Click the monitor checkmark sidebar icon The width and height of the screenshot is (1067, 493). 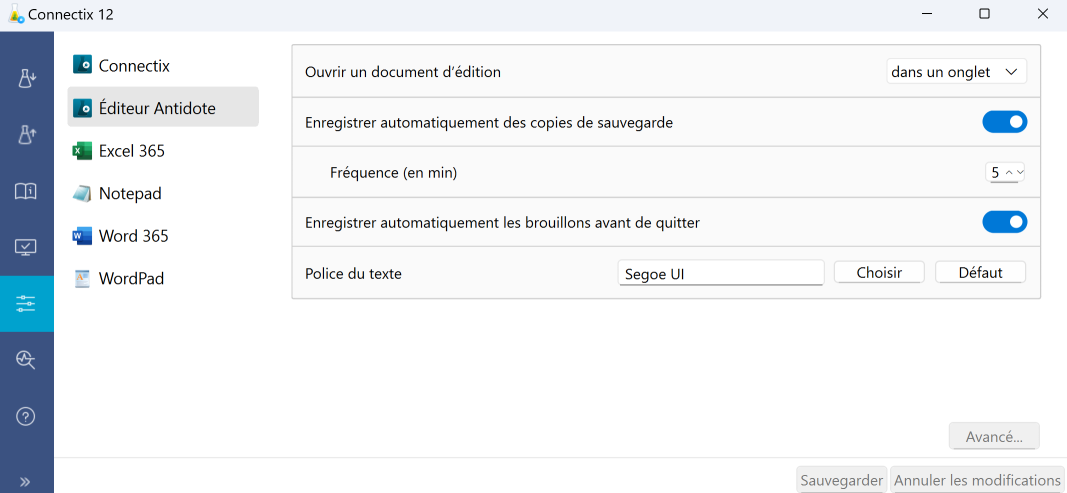coord(26,247)
